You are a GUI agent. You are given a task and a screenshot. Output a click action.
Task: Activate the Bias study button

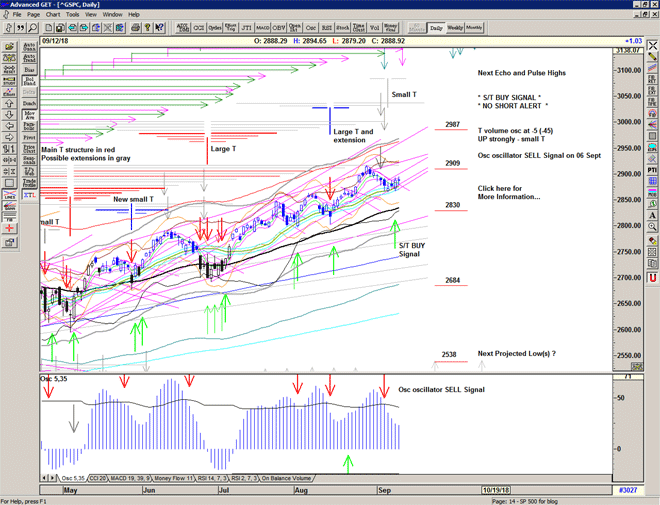(x=29, y=71)
